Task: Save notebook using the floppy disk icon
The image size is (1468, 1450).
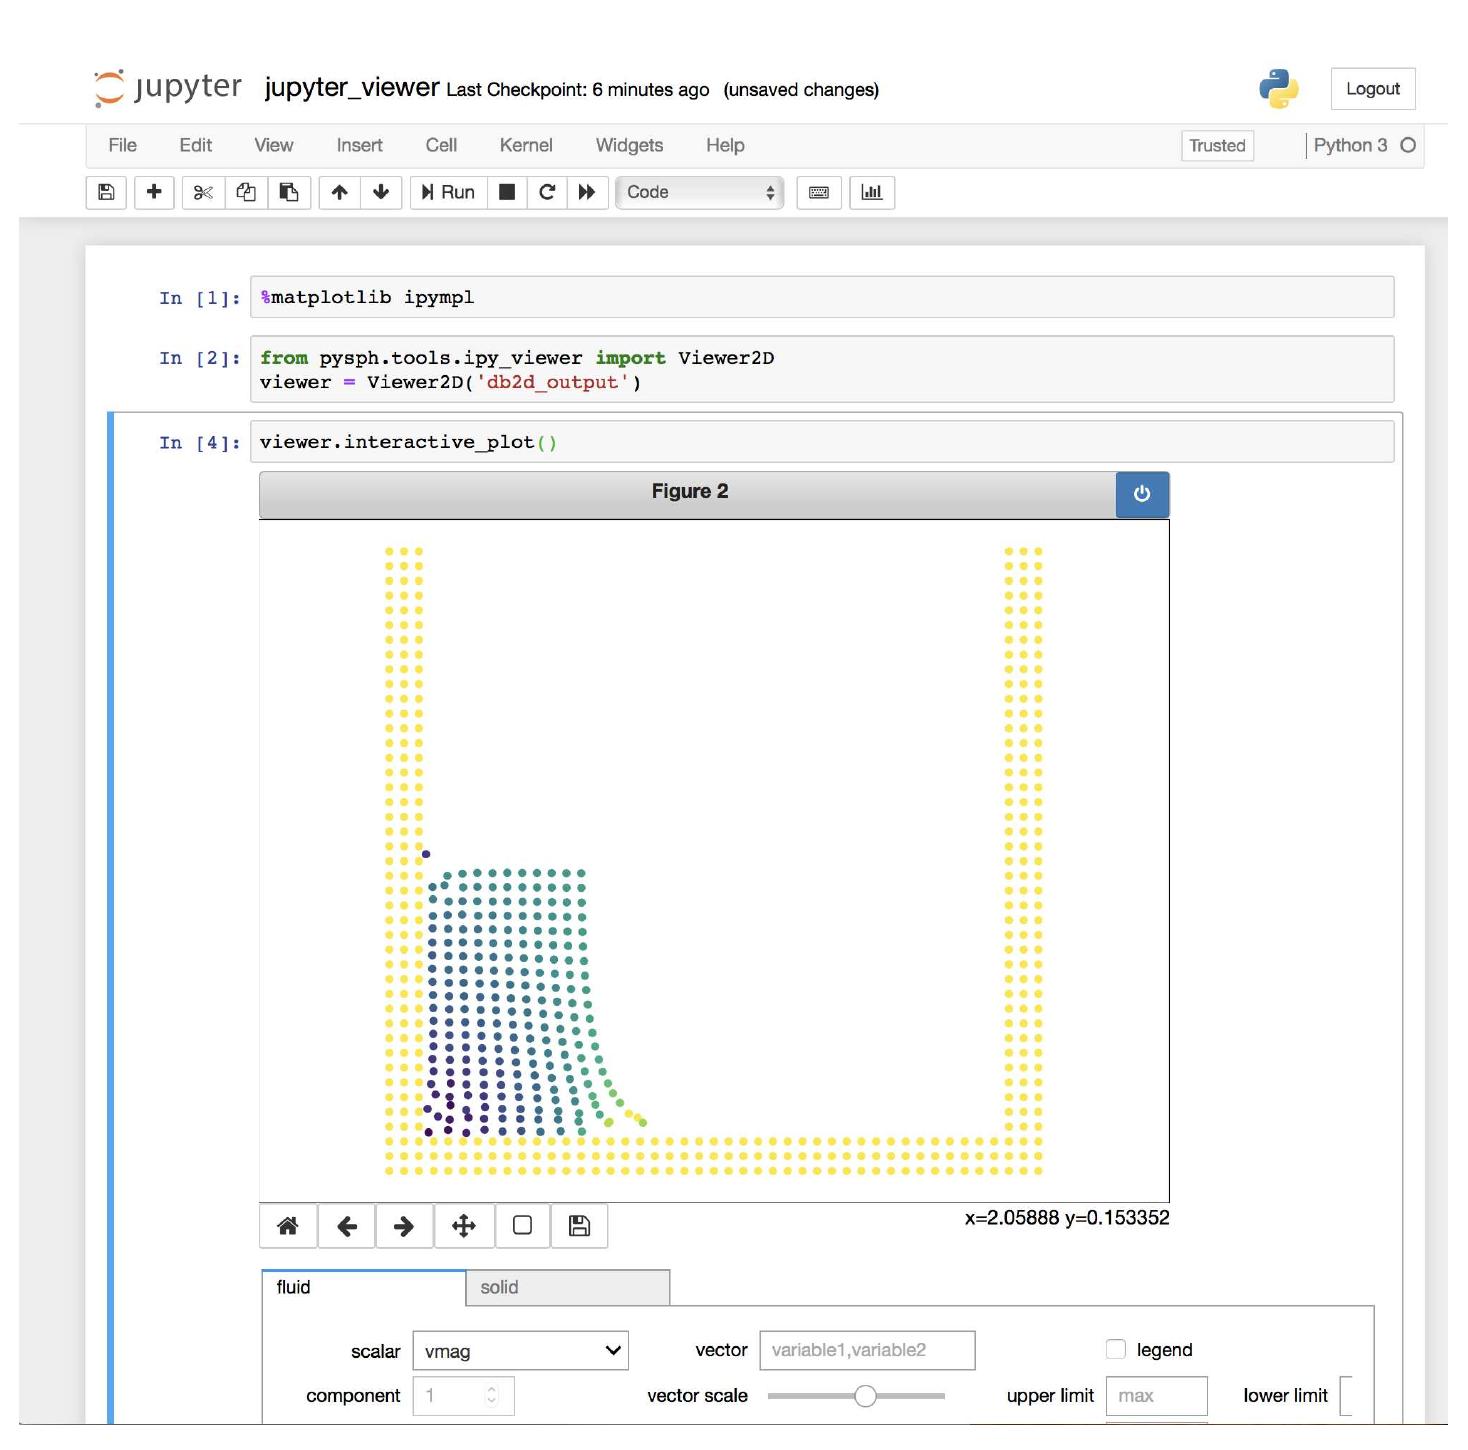Action: pyautogui.click(x=106, y=192)
